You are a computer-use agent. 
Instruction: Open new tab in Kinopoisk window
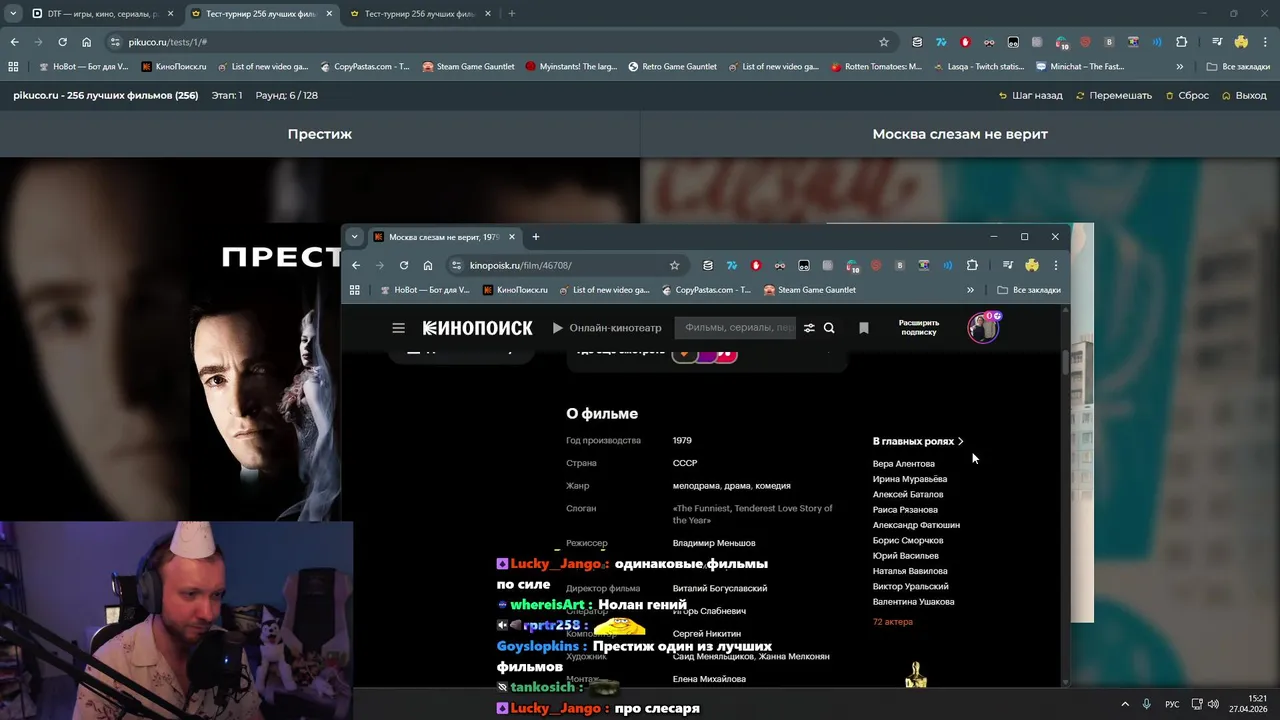536,237
